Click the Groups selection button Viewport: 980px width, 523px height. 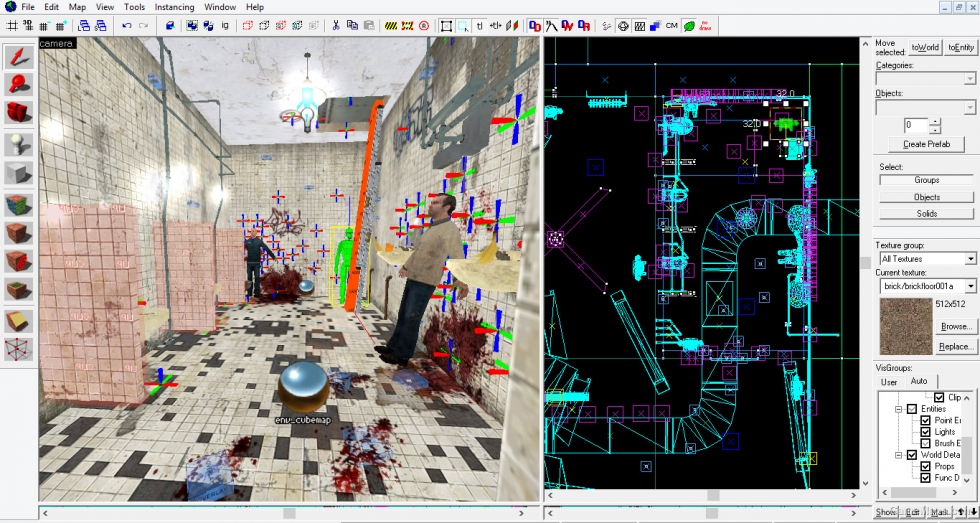coord(926,180)
